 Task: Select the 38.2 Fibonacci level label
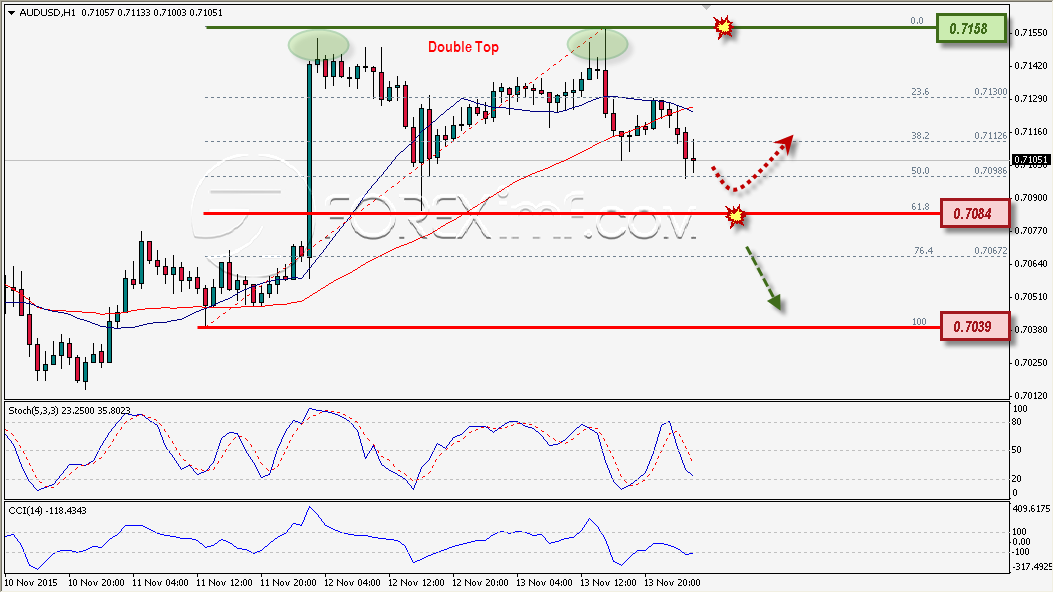(x=920, y=136)
